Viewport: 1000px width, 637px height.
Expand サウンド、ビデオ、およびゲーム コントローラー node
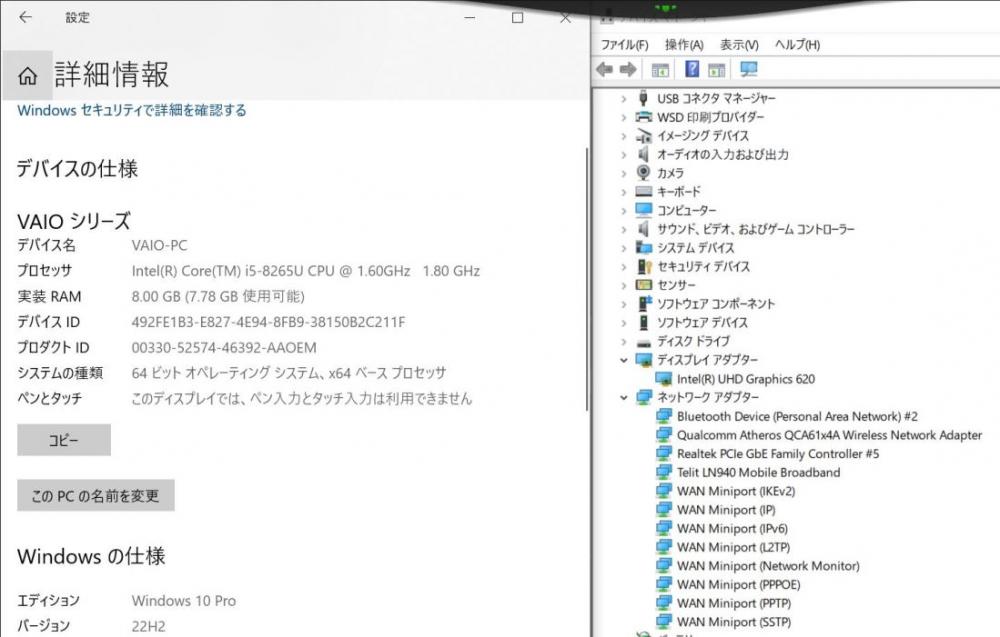(624, 230)
